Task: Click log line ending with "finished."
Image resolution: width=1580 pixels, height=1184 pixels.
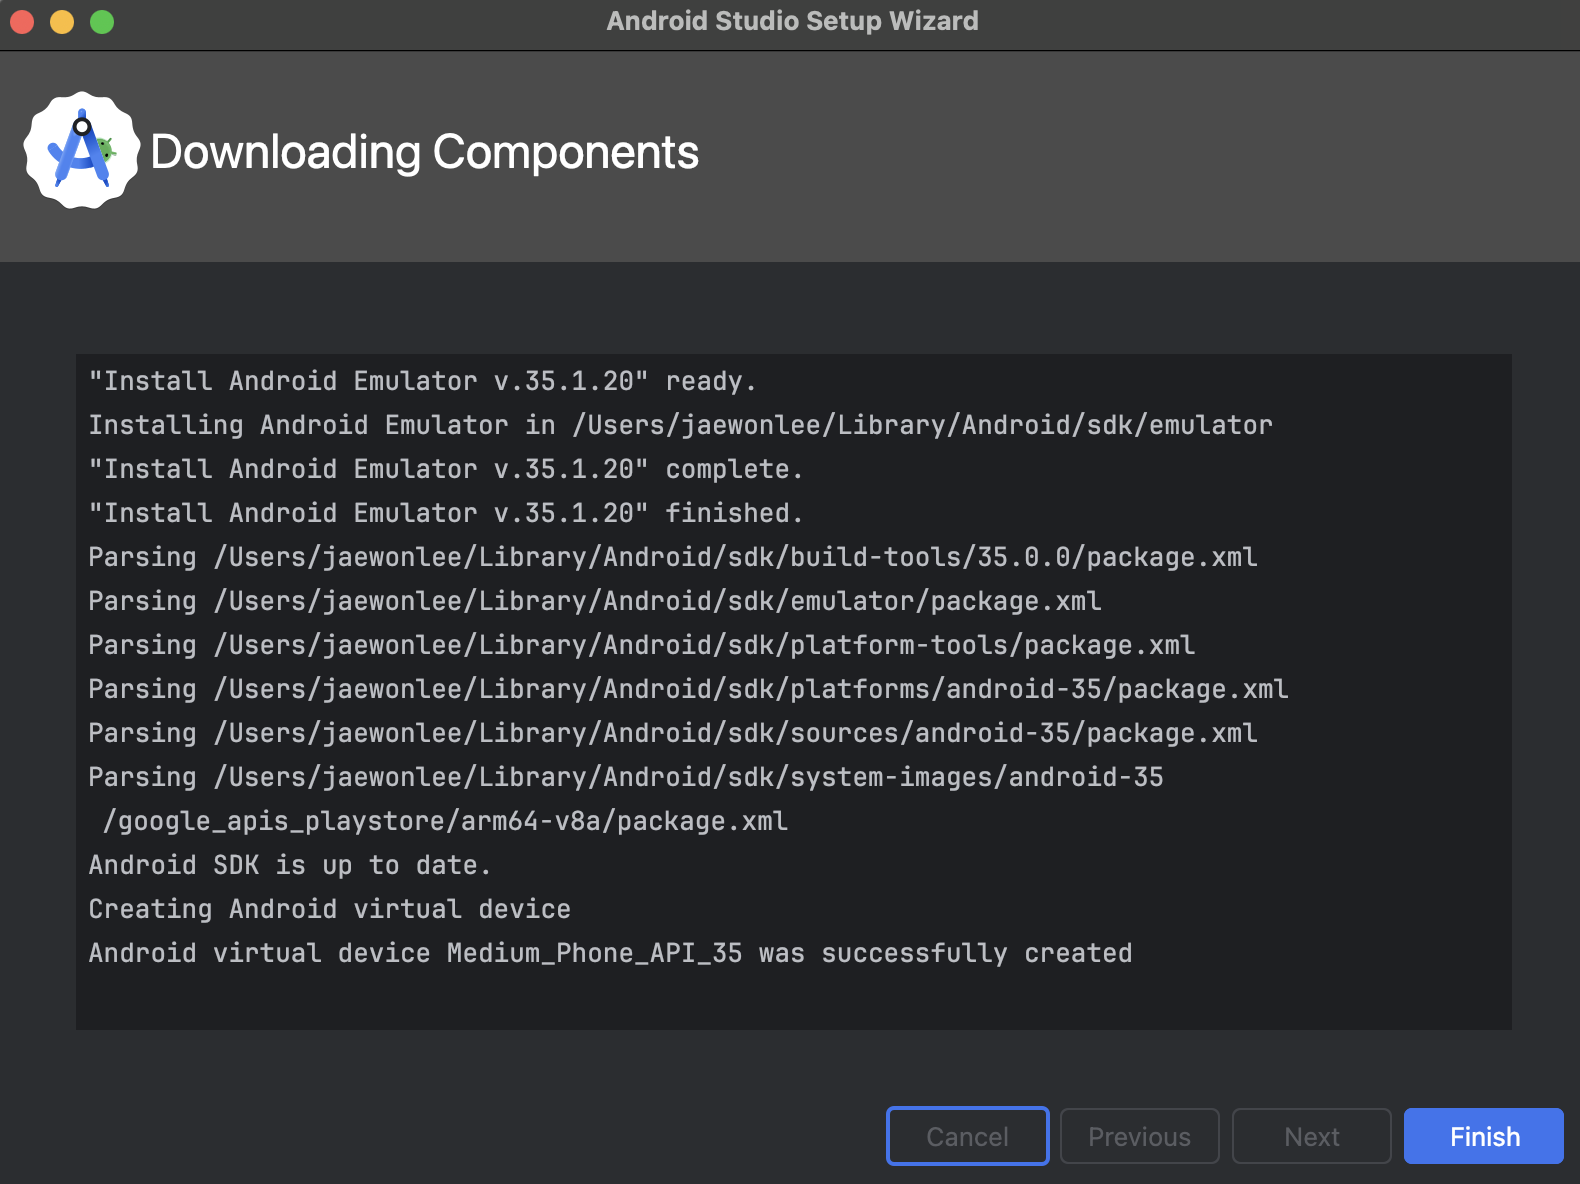Action: (x=445, y=513)
